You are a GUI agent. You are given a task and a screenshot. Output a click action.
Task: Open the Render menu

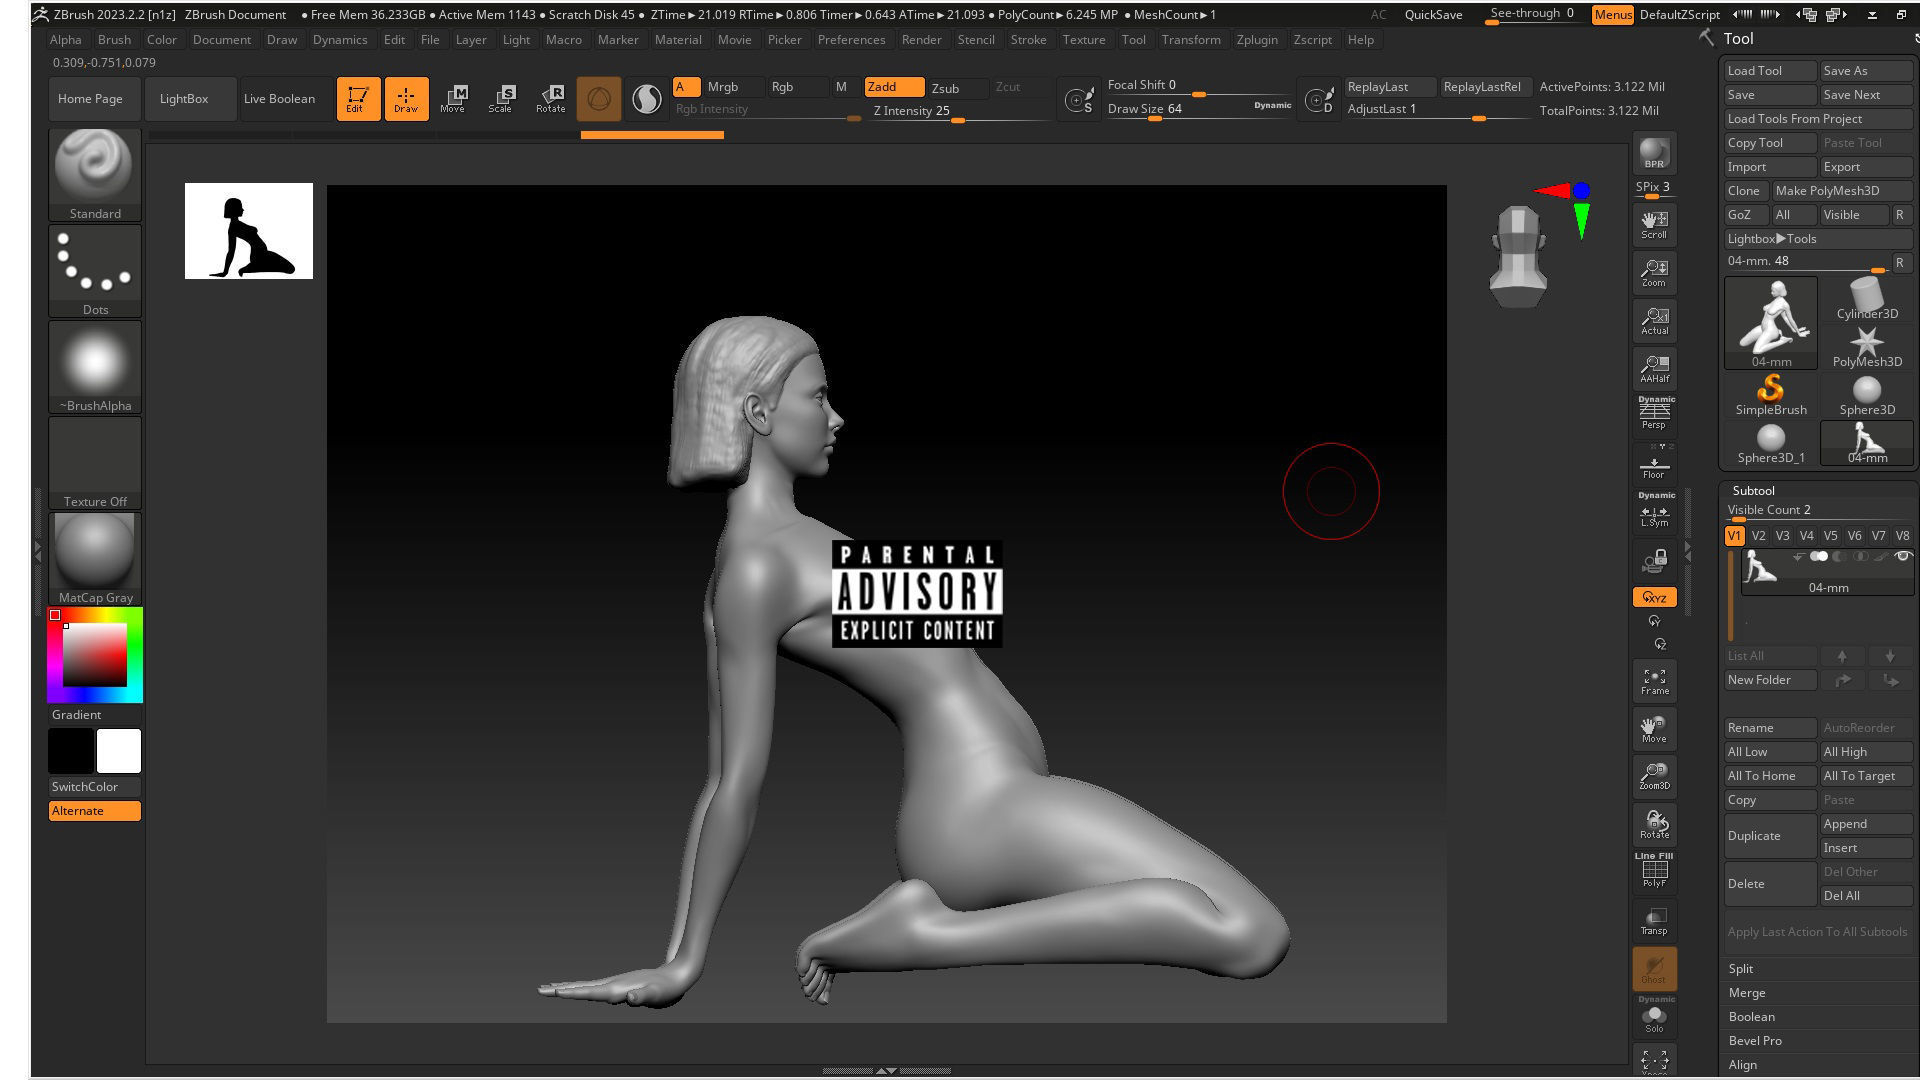coord(921,39)
